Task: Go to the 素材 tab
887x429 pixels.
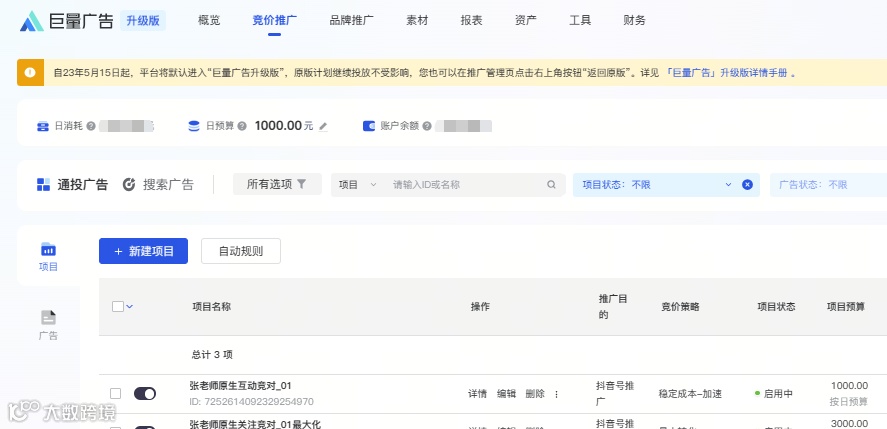Action: [x=417, y=21]
